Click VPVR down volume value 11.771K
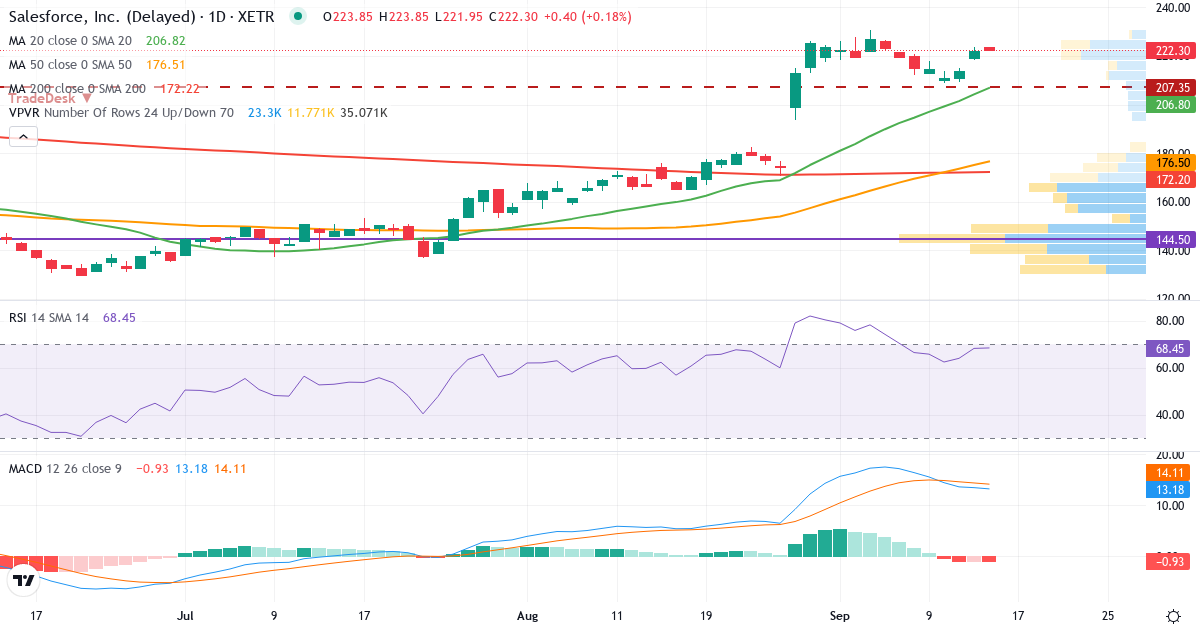1200x630 pixels. click(310, 113)
